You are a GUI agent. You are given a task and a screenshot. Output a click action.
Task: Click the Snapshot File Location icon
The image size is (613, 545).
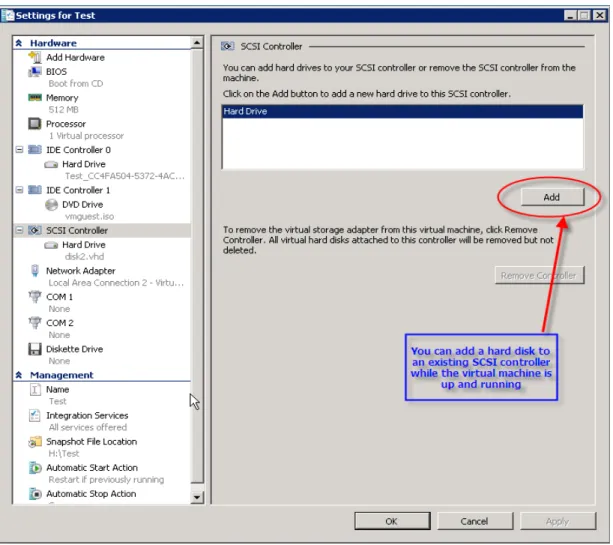[35, 442]
